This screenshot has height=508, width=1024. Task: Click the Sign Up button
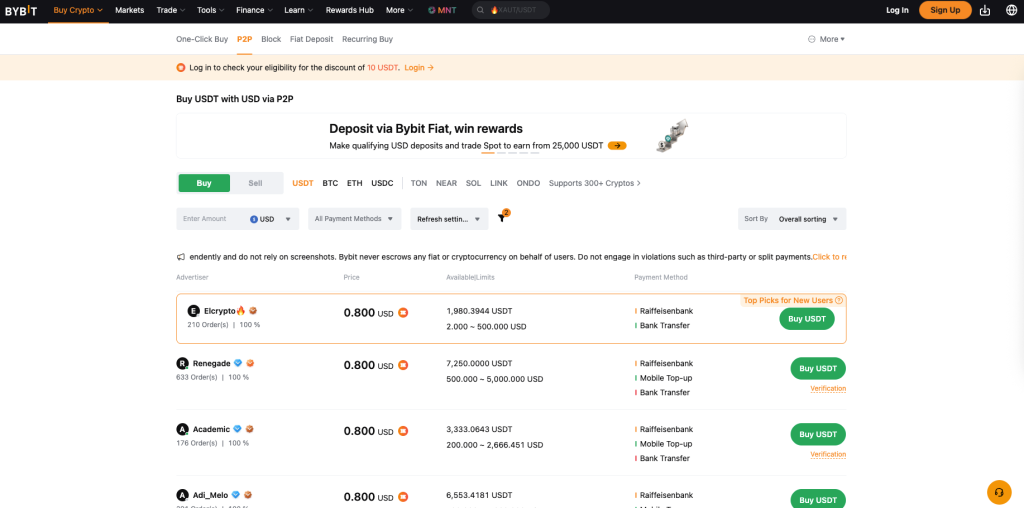click(x=945, y=10)
